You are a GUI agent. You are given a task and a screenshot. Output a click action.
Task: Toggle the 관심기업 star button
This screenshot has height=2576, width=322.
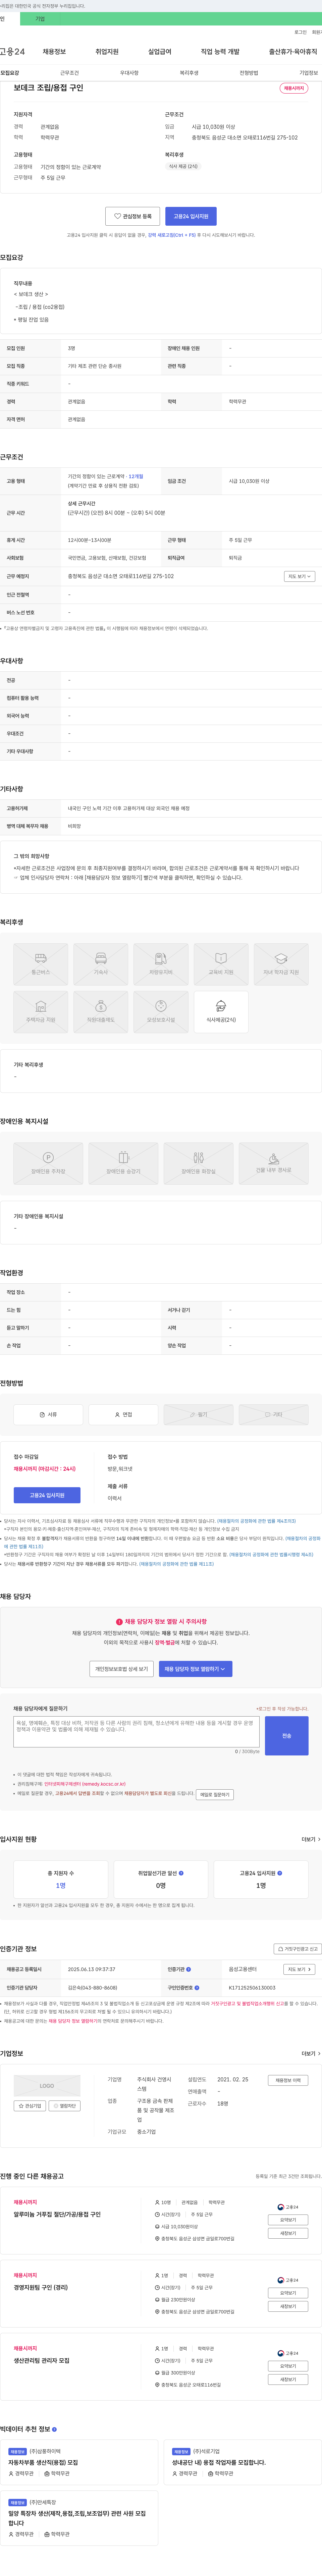[x=30, y=2106]
